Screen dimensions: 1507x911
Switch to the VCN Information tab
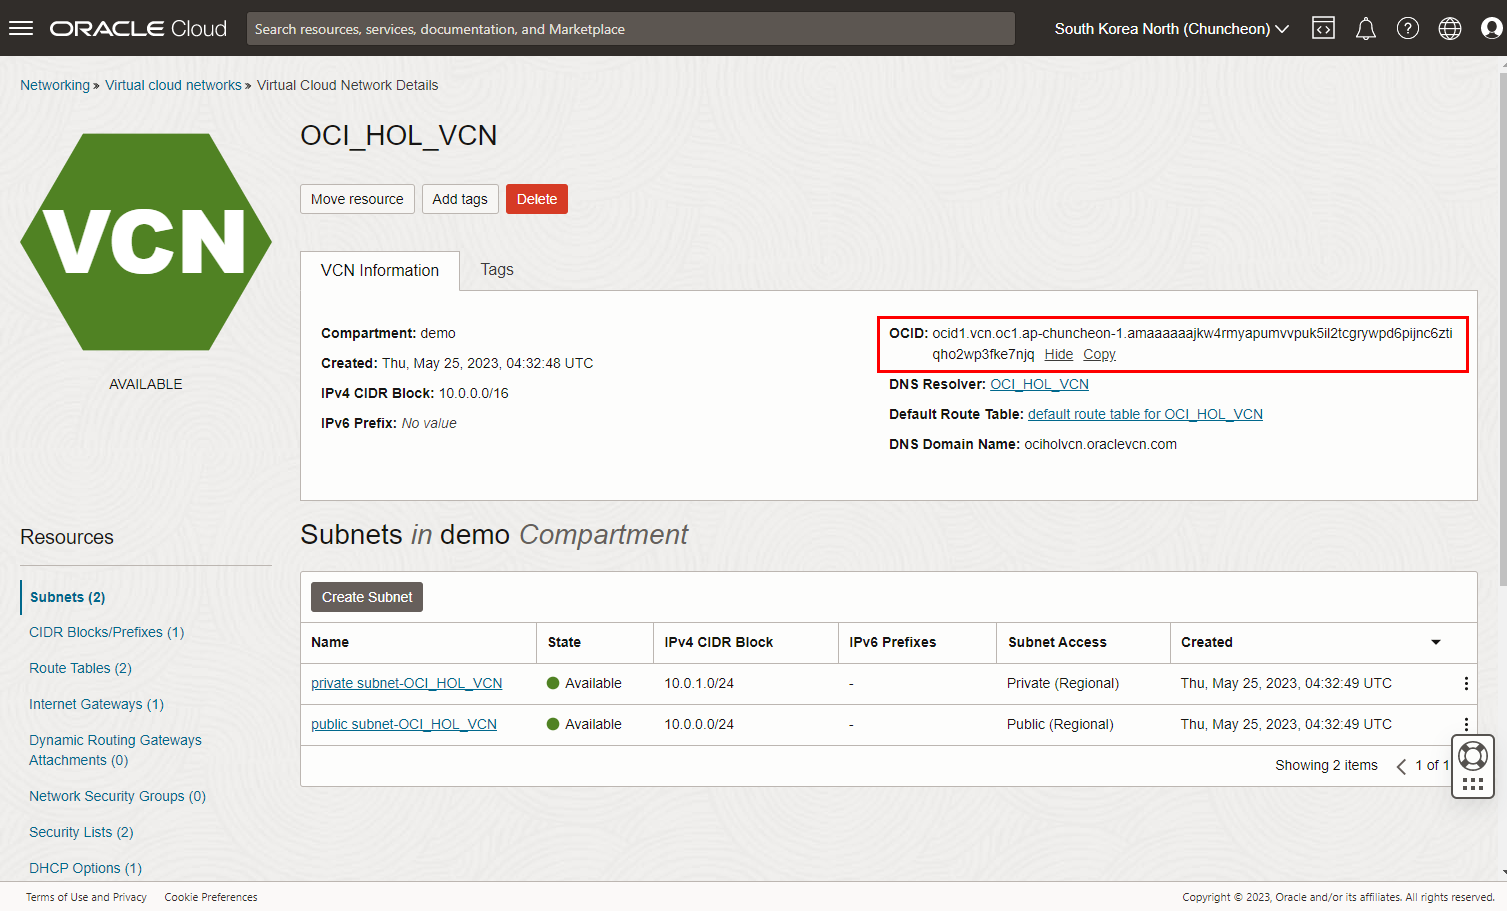[x=380, y=270]
